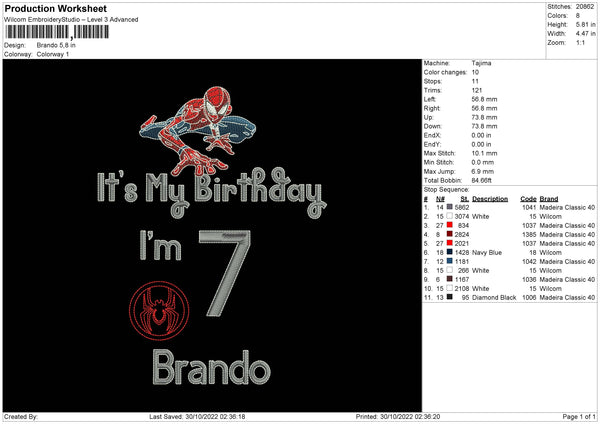Click the 'Description' column header

pos(490,199)
